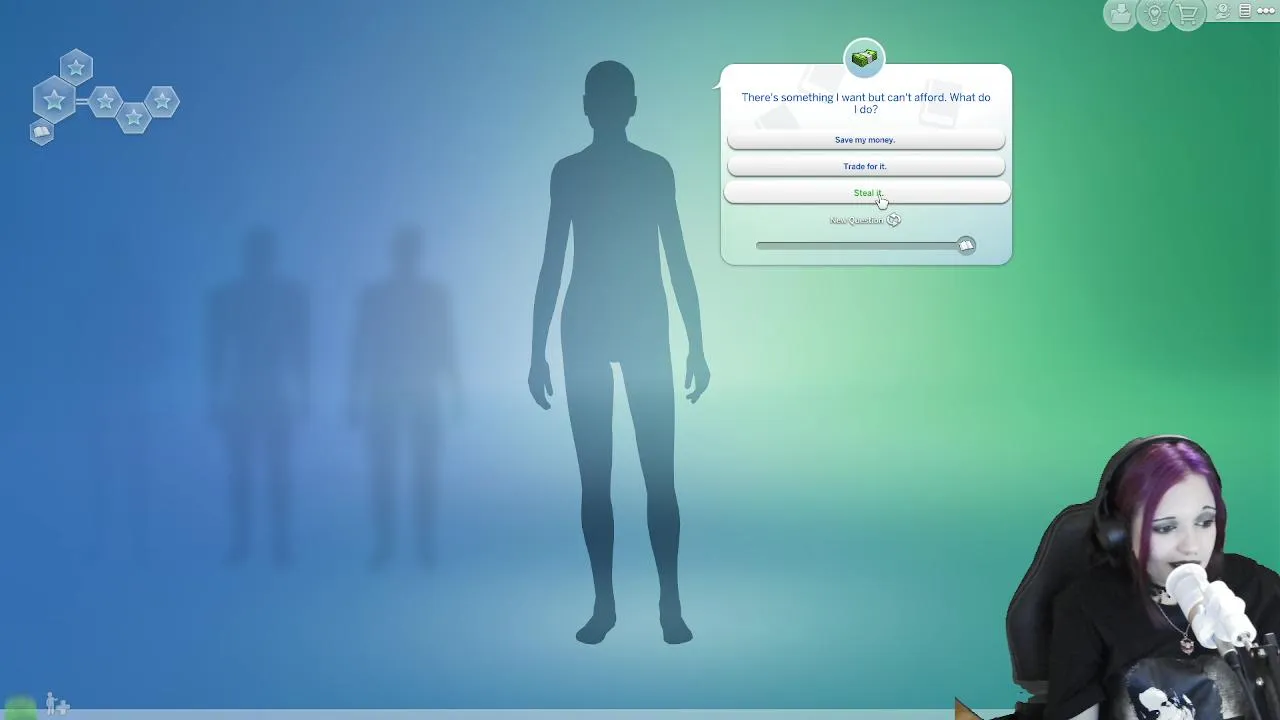Request a New Question
The width and height of the screenshot is (1280, 720).
tap(856, 220)
